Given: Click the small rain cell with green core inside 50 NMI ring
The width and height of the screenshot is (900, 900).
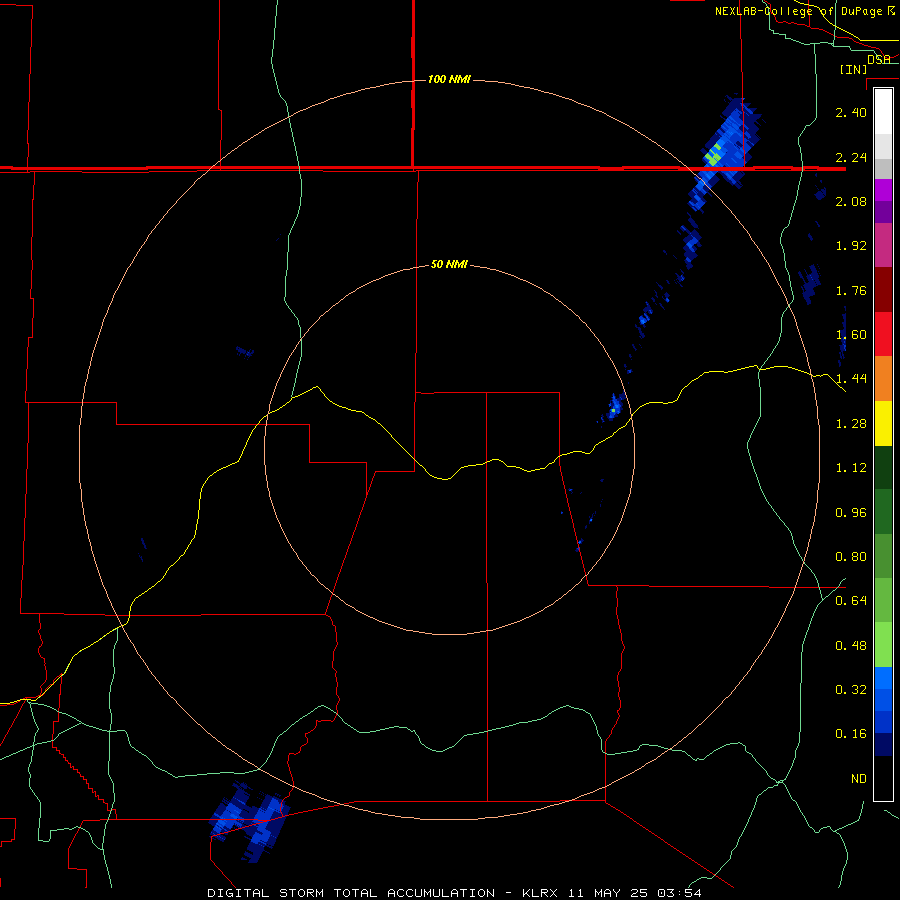Looking at the screenshot, I should [614, 409].
